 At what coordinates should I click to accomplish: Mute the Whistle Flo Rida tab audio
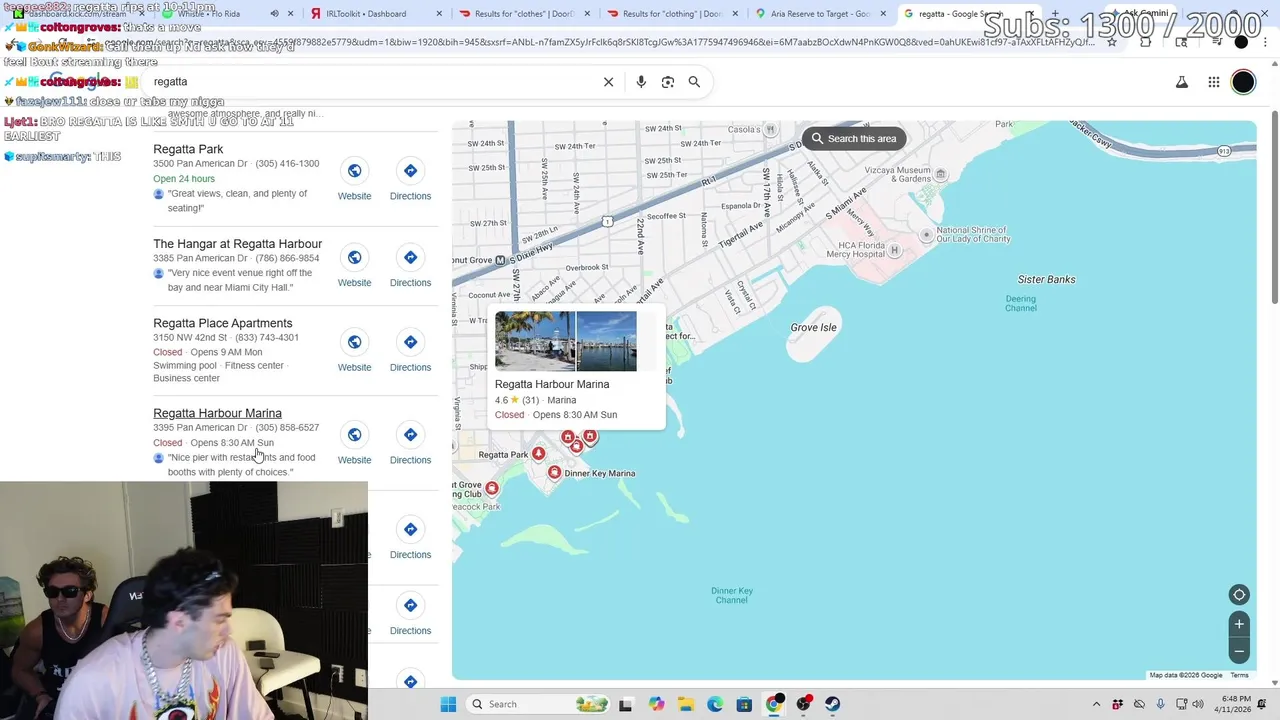pos(275,14)
